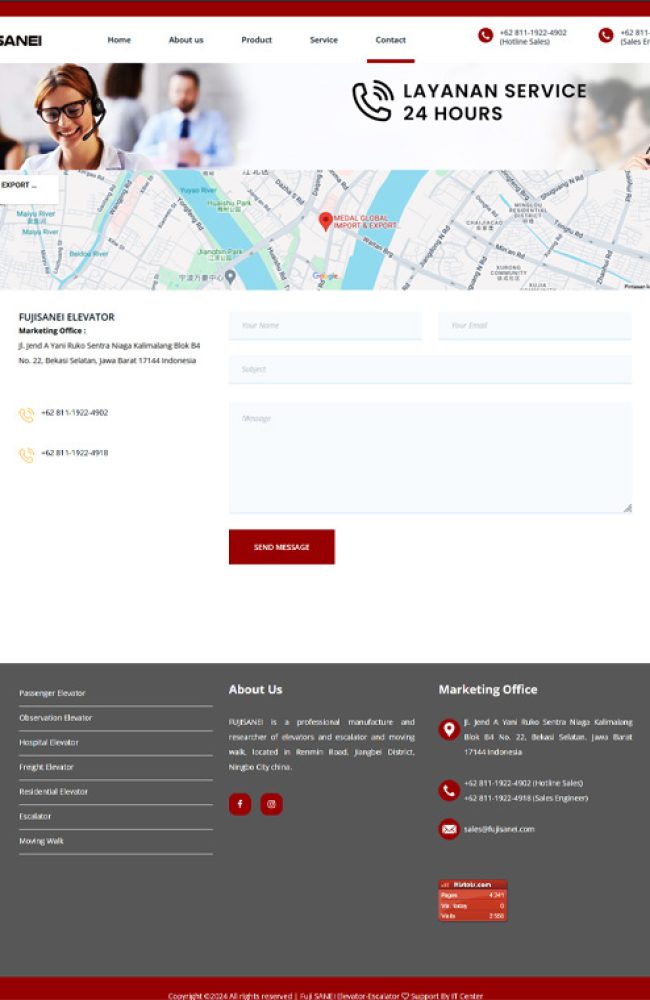Screen dimensions: 650x1000
Task: Open the Passenger Elevator link
Action: (x=52, y=693)
